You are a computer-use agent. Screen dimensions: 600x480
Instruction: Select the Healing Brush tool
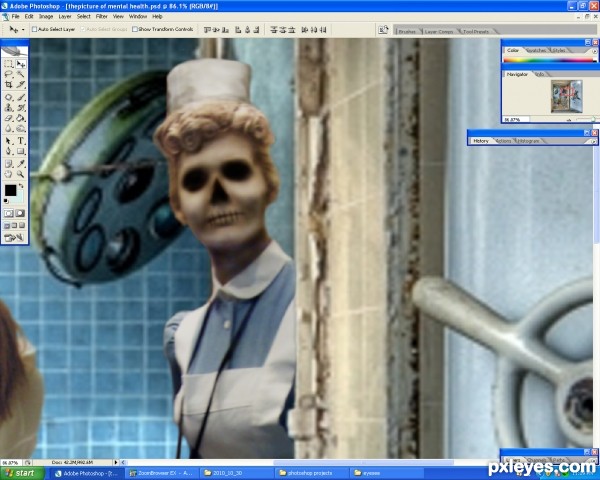click(x=9, y=97)
